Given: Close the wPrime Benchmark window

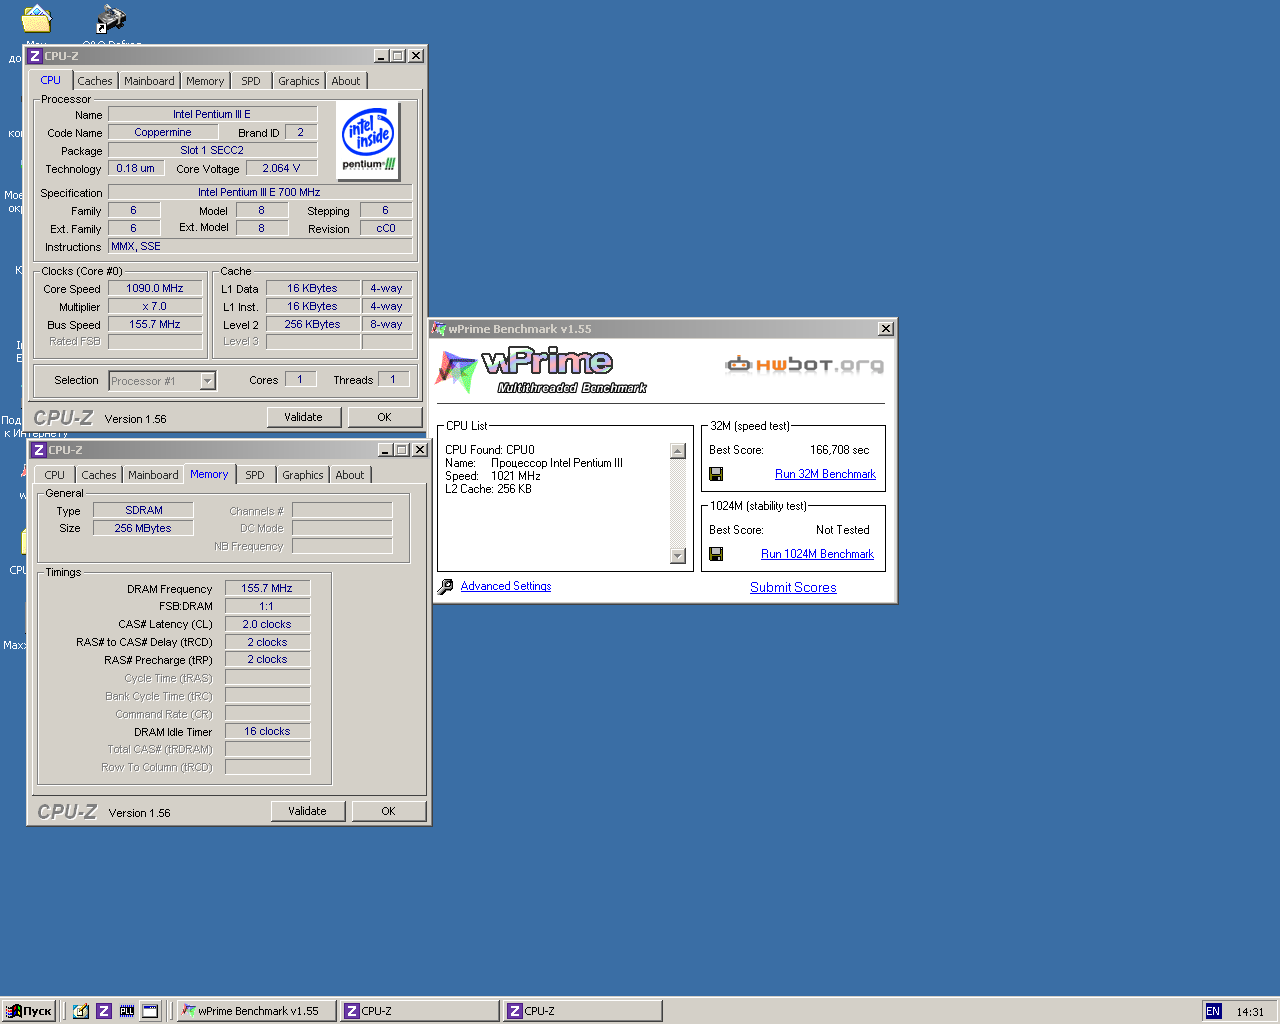Looking at the screenshot, I should (x=885, y=329).
